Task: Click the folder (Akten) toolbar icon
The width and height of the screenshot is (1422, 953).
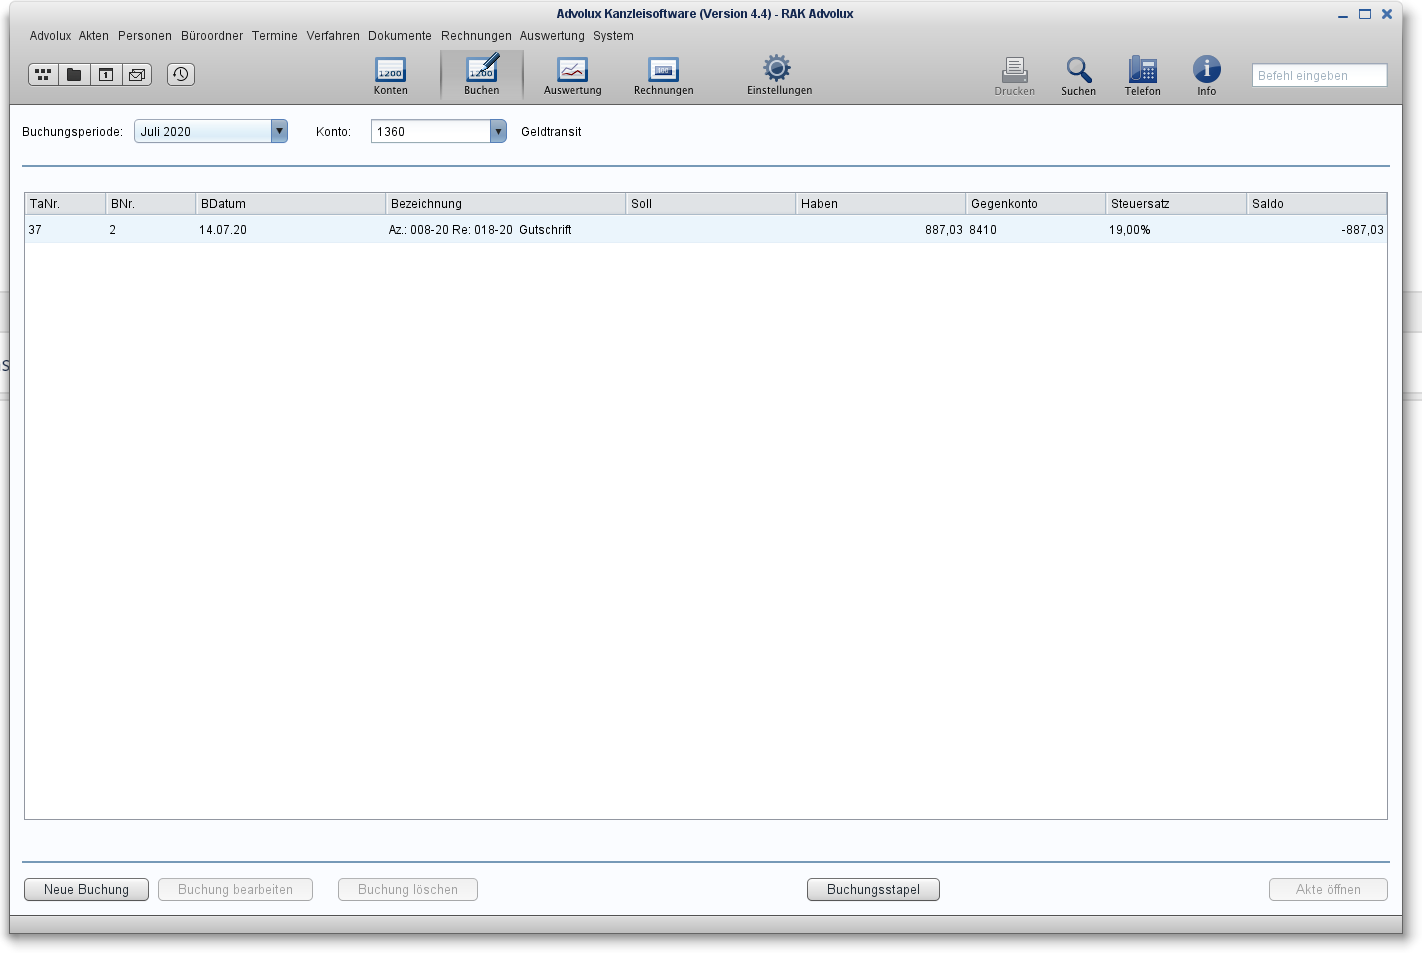Action: click(74, 74)
